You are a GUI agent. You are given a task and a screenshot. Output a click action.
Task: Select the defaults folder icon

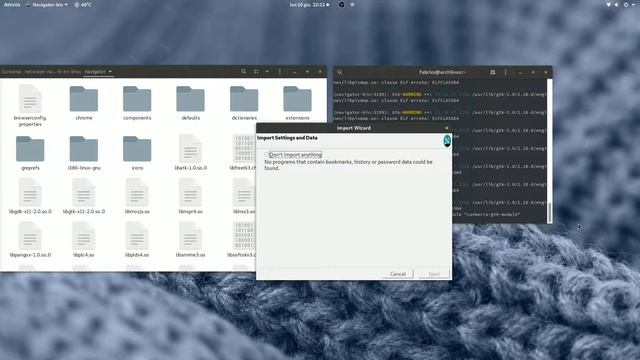[191, 98]
